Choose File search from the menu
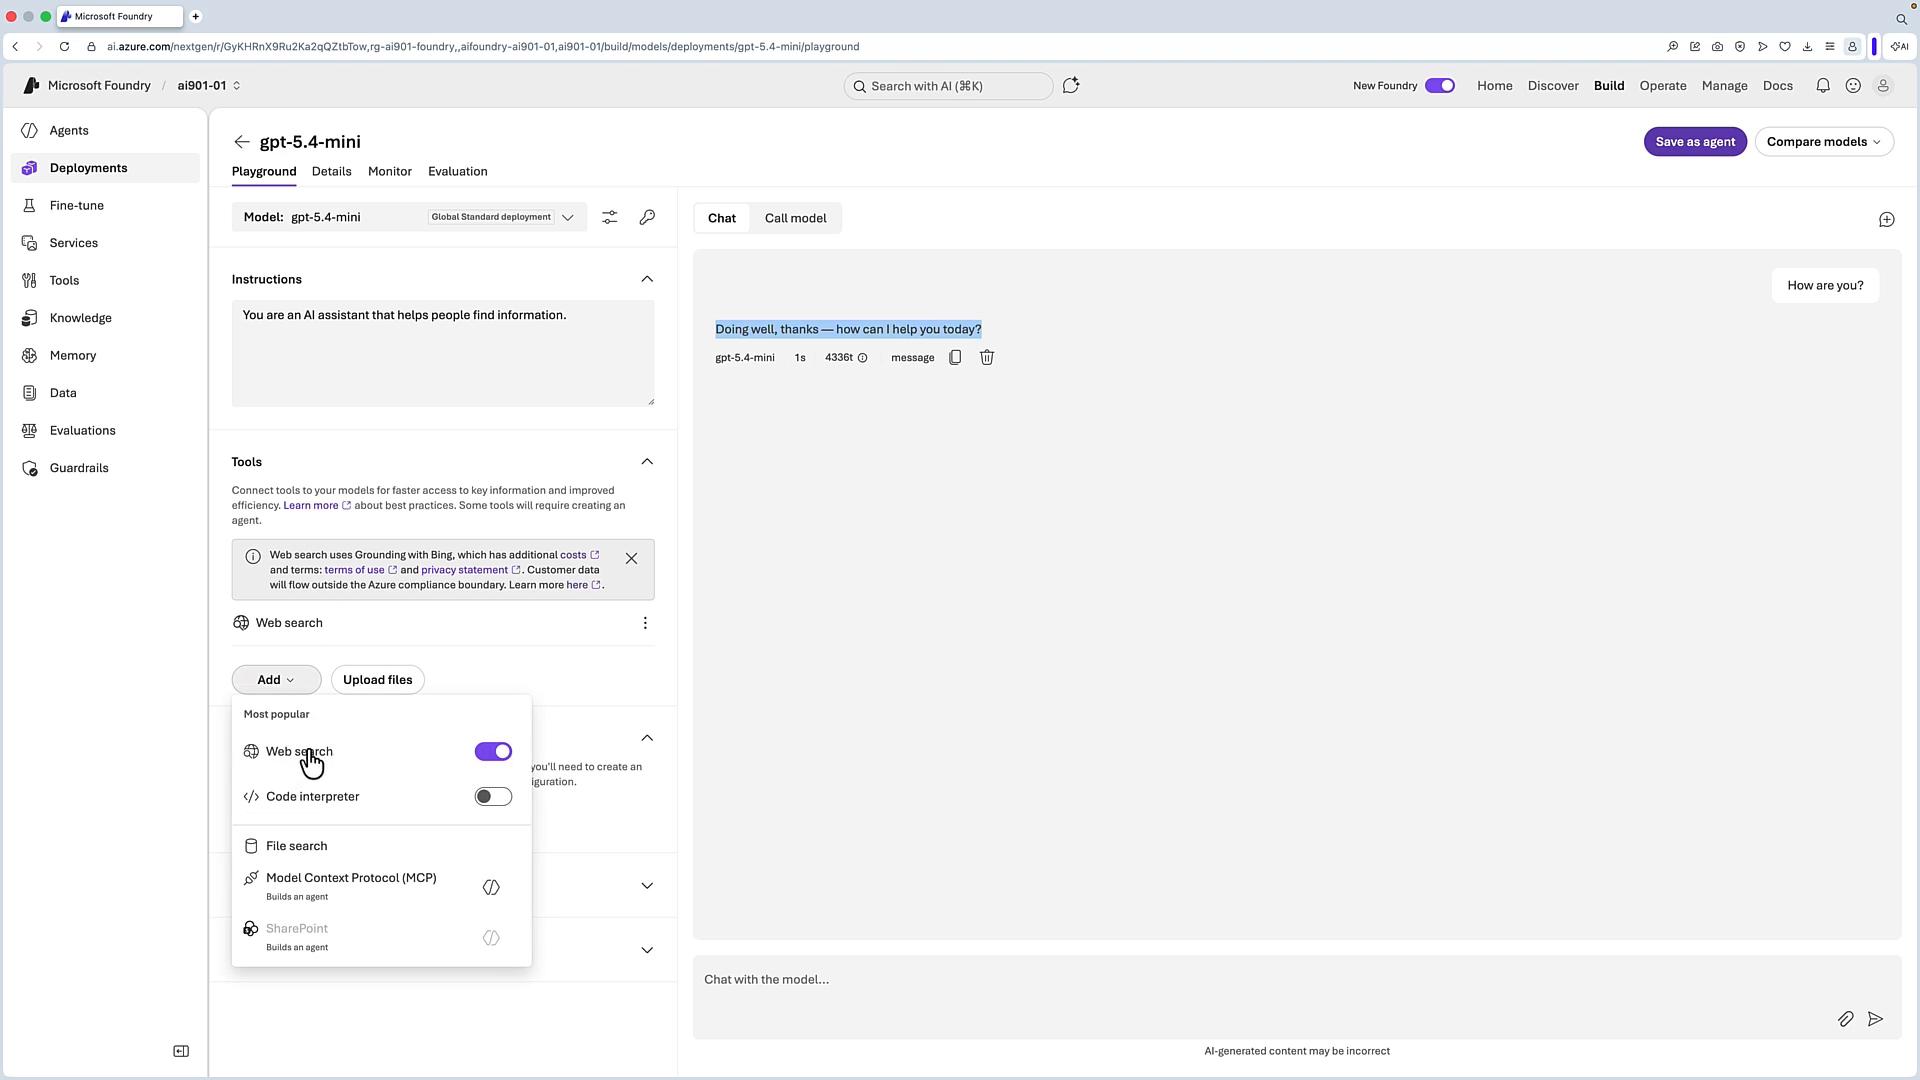Viewport: 1920px width, 1080px height. [381, 846]
